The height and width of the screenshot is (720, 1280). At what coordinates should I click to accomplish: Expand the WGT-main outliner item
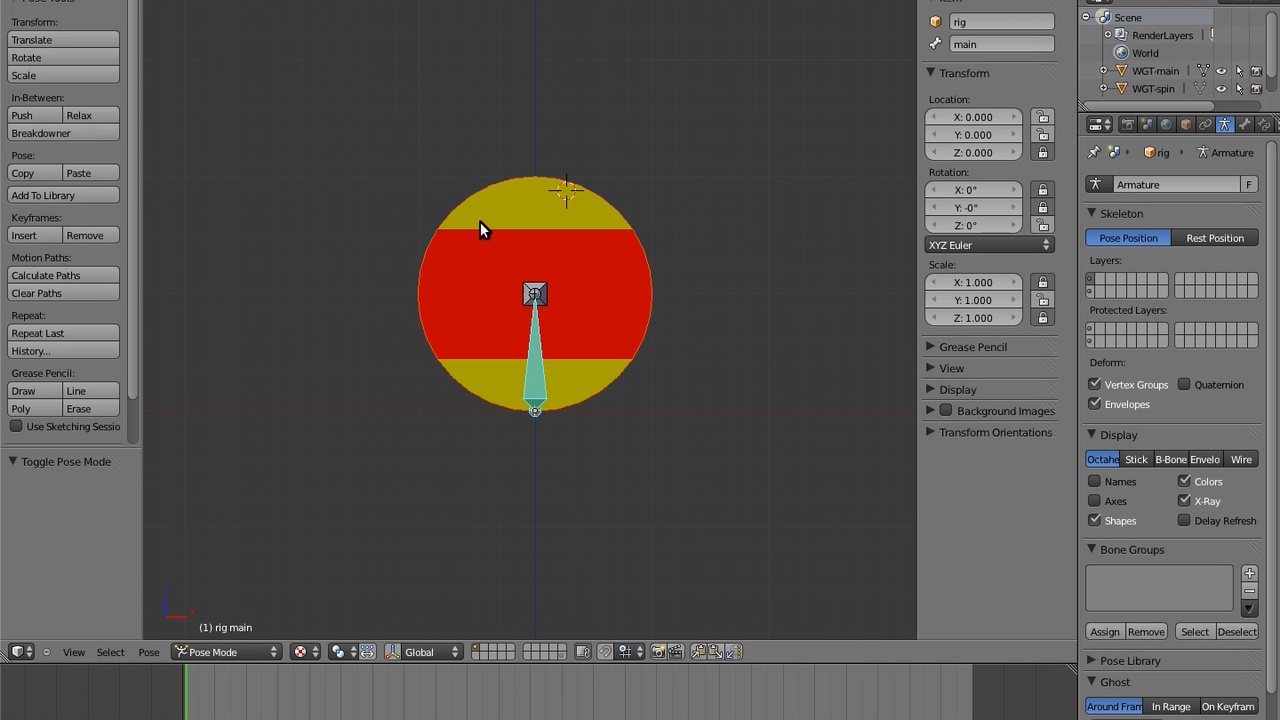pyautogui.click(x=1104, y=71)
